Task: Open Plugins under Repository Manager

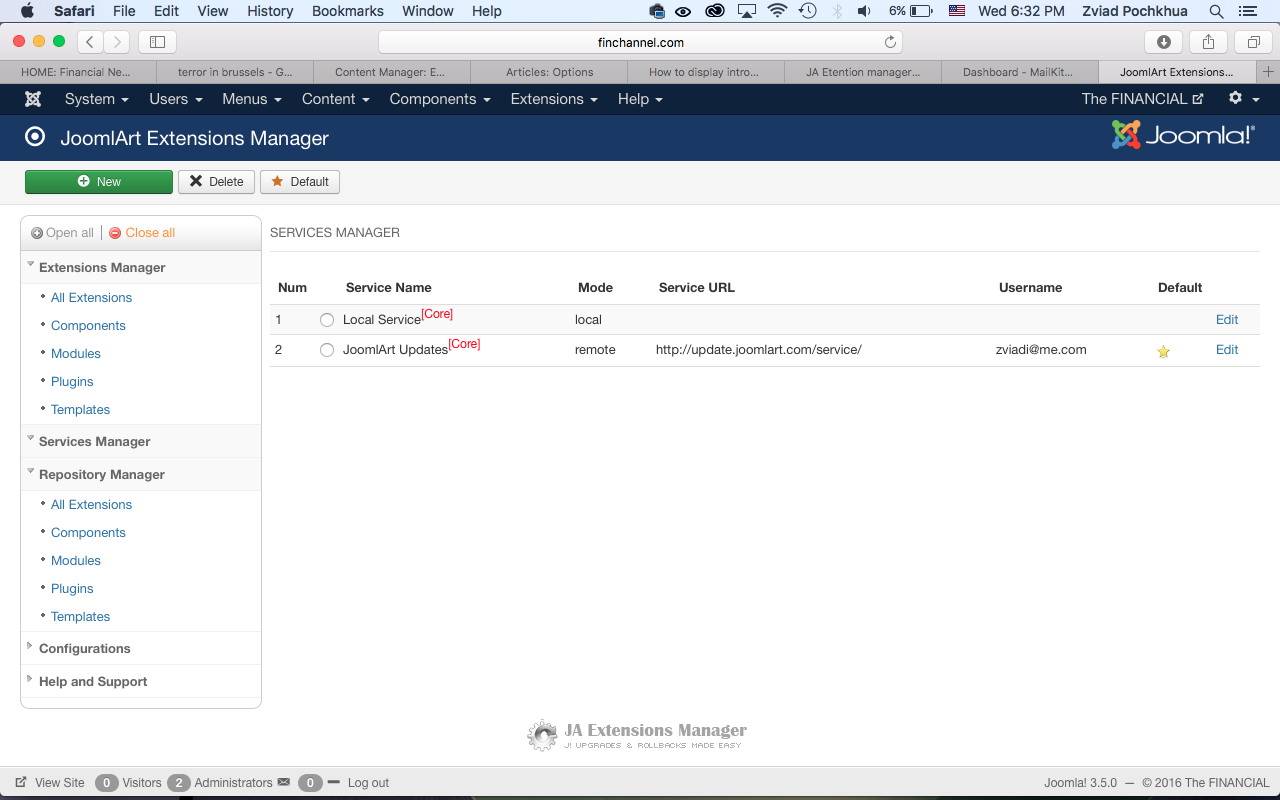Action: pos(72,588)
